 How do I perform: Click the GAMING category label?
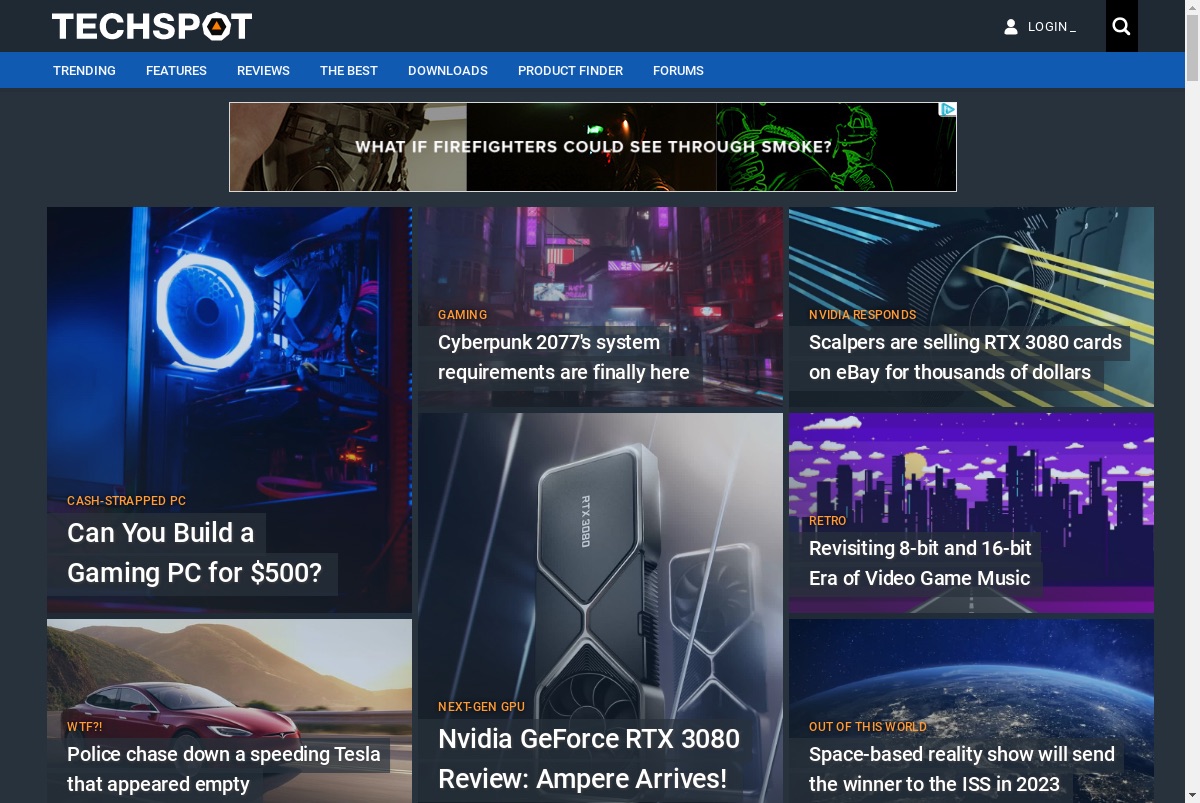tap(462, 315)
